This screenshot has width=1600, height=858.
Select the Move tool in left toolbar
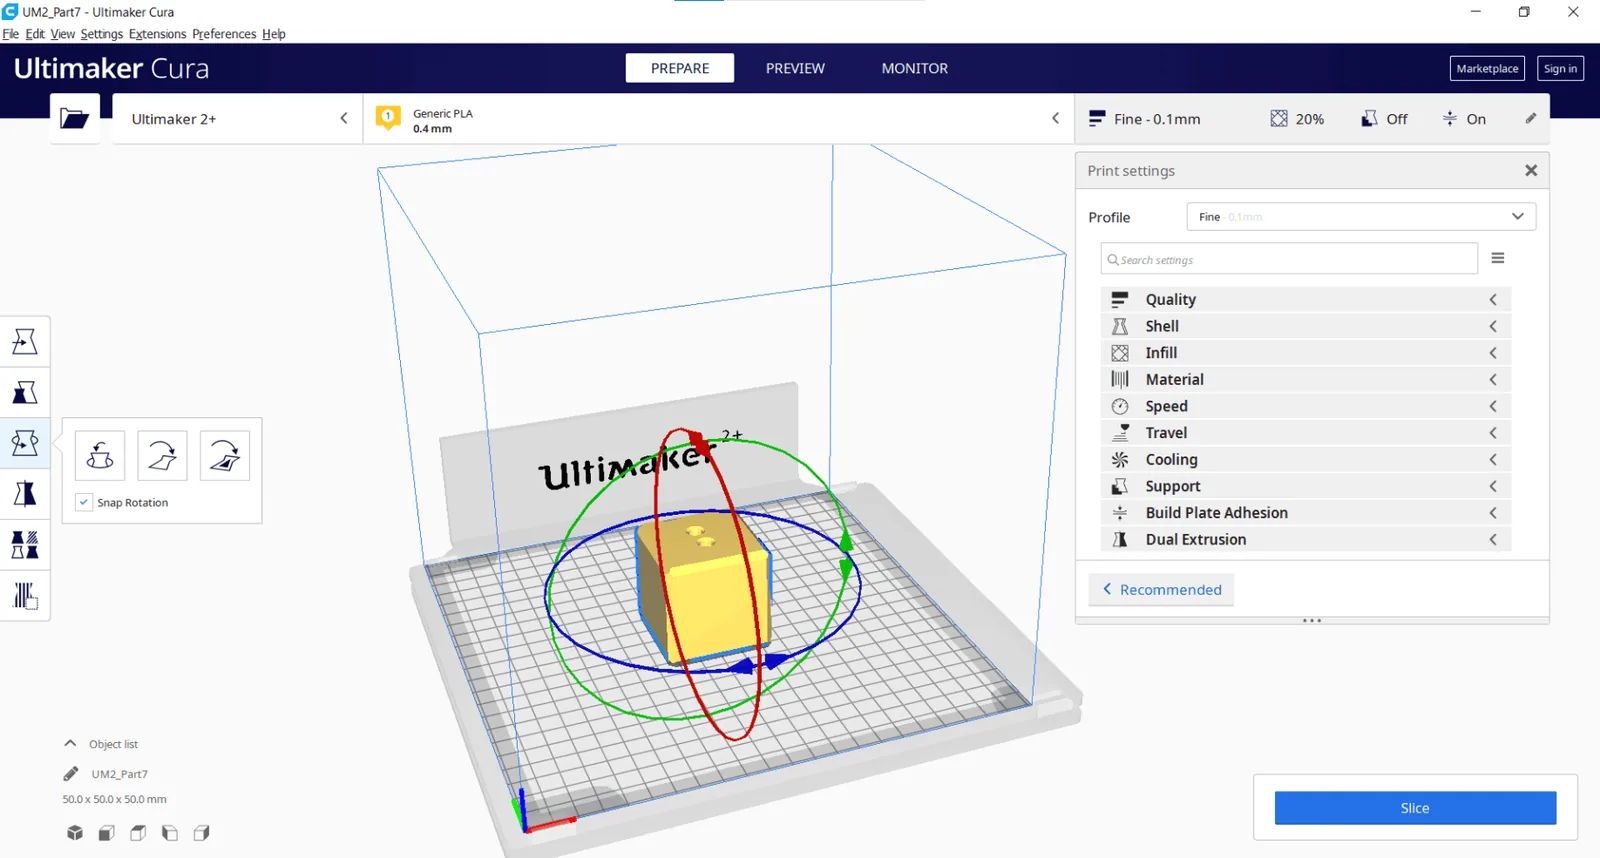[25, 341]
